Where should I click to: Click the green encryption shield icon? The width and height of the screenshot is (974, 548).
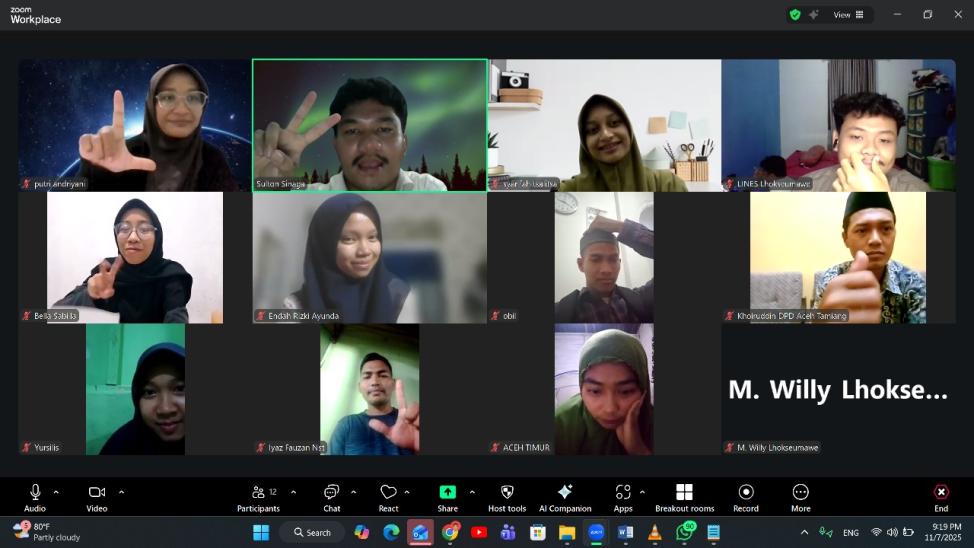pyautogui.click(x=795, y=15)
